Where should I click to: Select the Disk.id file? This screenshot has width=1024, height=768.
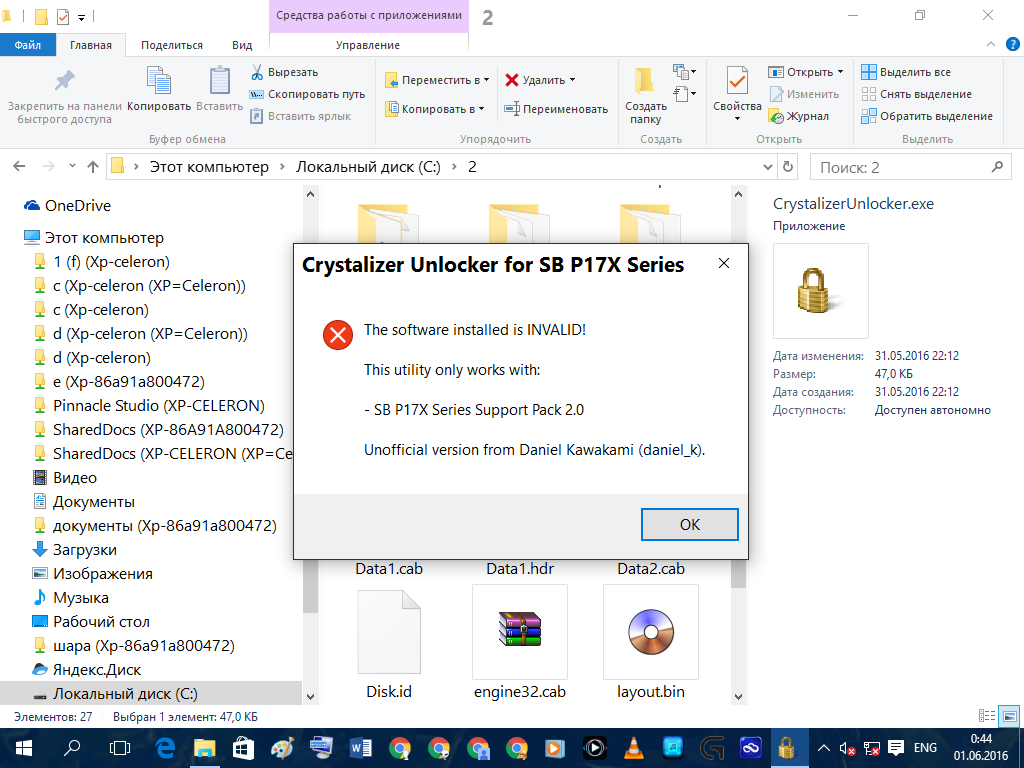click(389, 643)
